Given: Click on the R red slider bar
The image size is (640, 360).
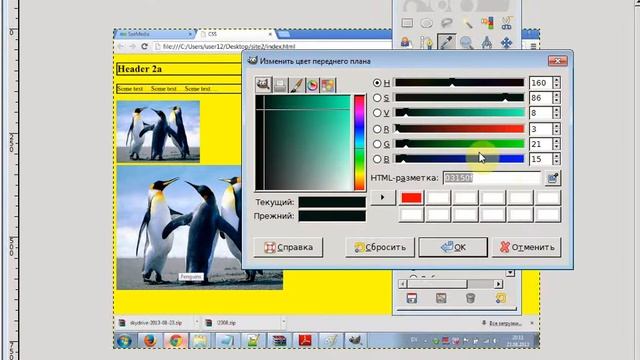Looking at the screenshot, I should [x=460, y=129].
